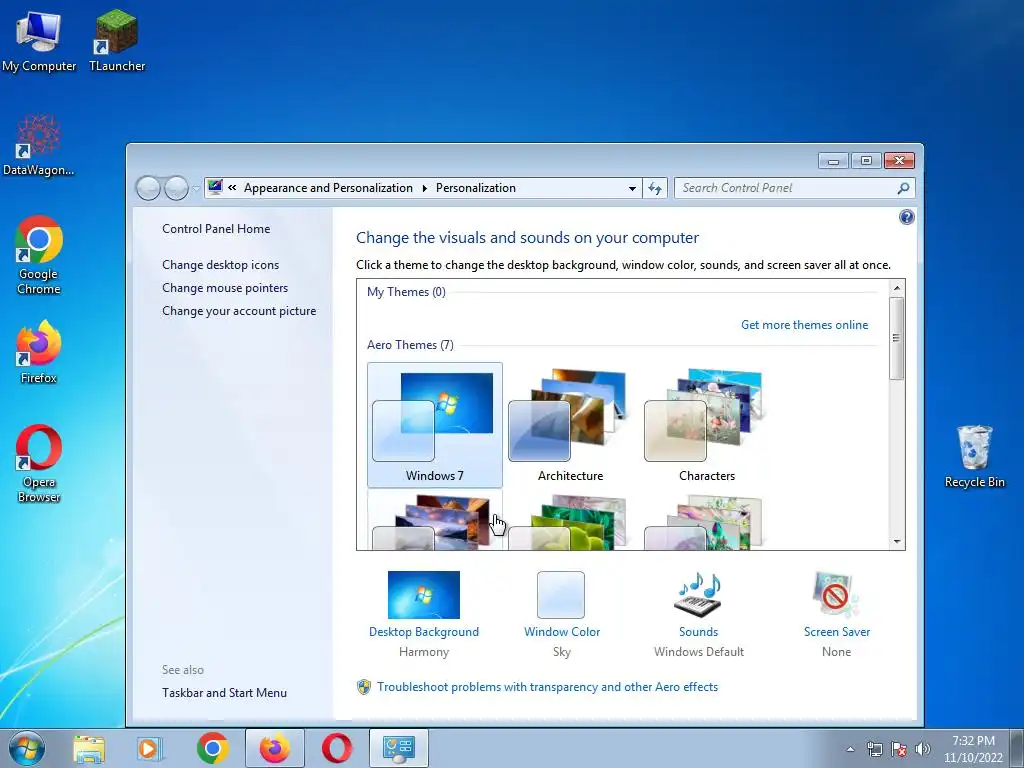Open the network tray icon
1024x768 pixels.
click(874, 749)
